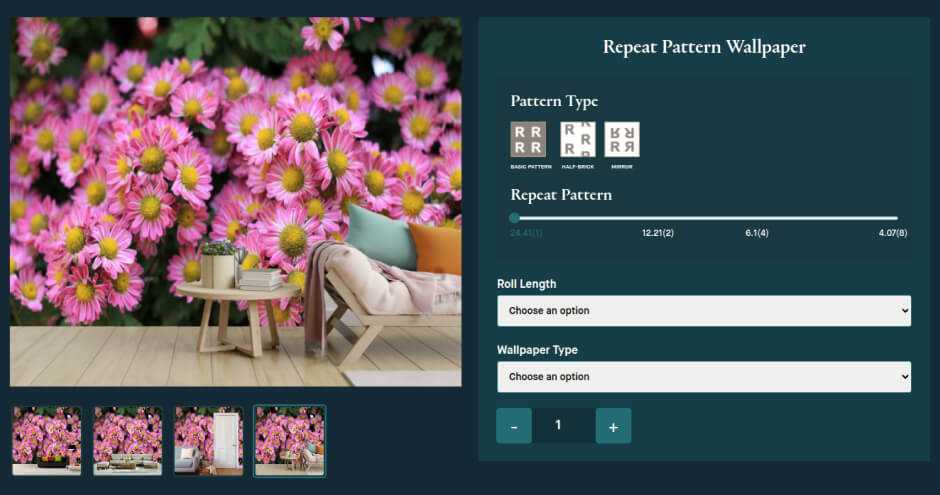Image resolution: width=940 pixels, height=495 pixels.
Task: Click the main flower wallpaper preview image
Action: pos(236,201)
